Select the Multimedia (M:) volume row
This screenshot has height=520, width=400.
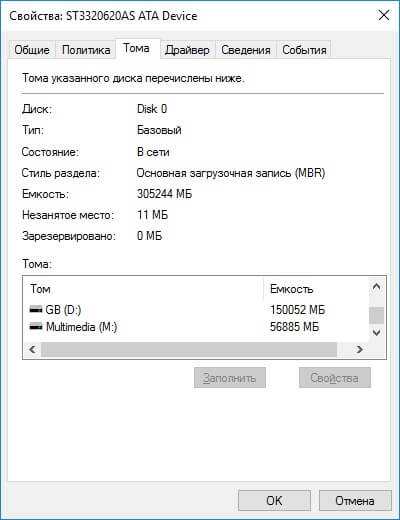point(196,327)
